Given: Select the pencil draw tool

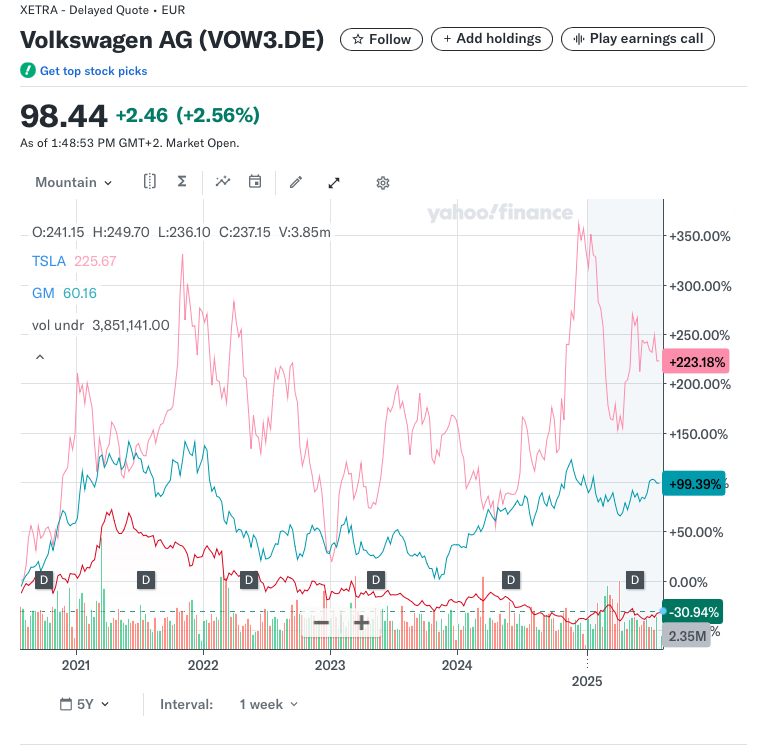Looking at the screenshot, I should coord(296,182).
